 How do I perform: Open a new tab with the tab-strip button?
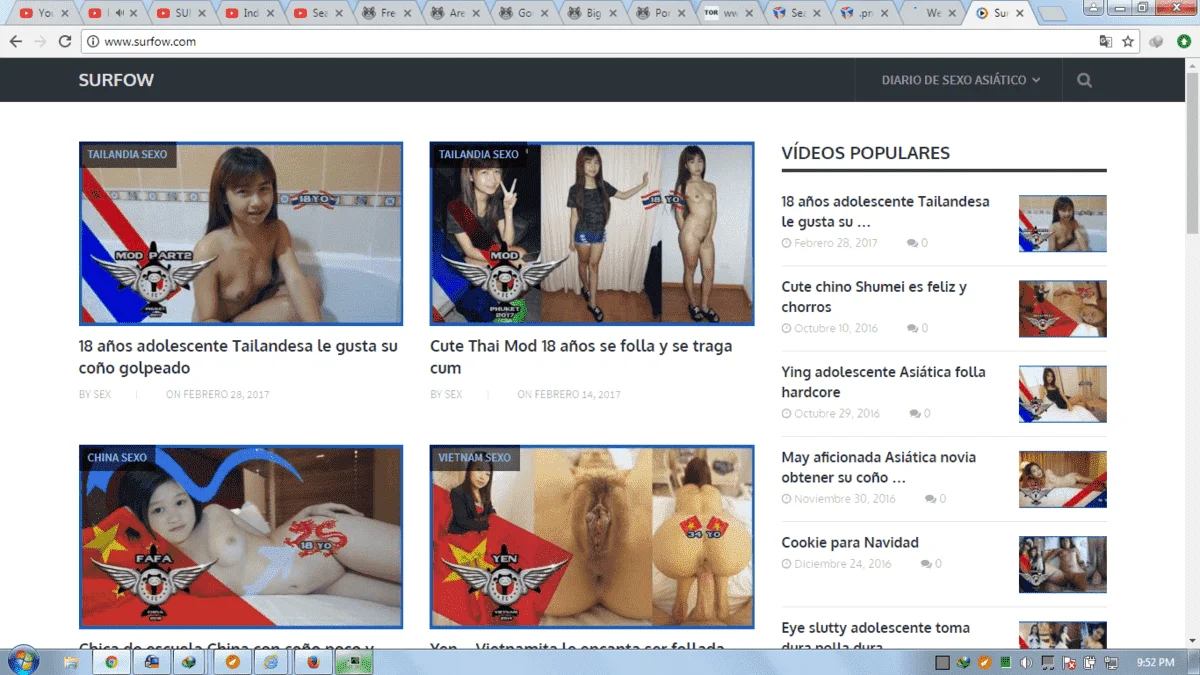pos(1052,14)
